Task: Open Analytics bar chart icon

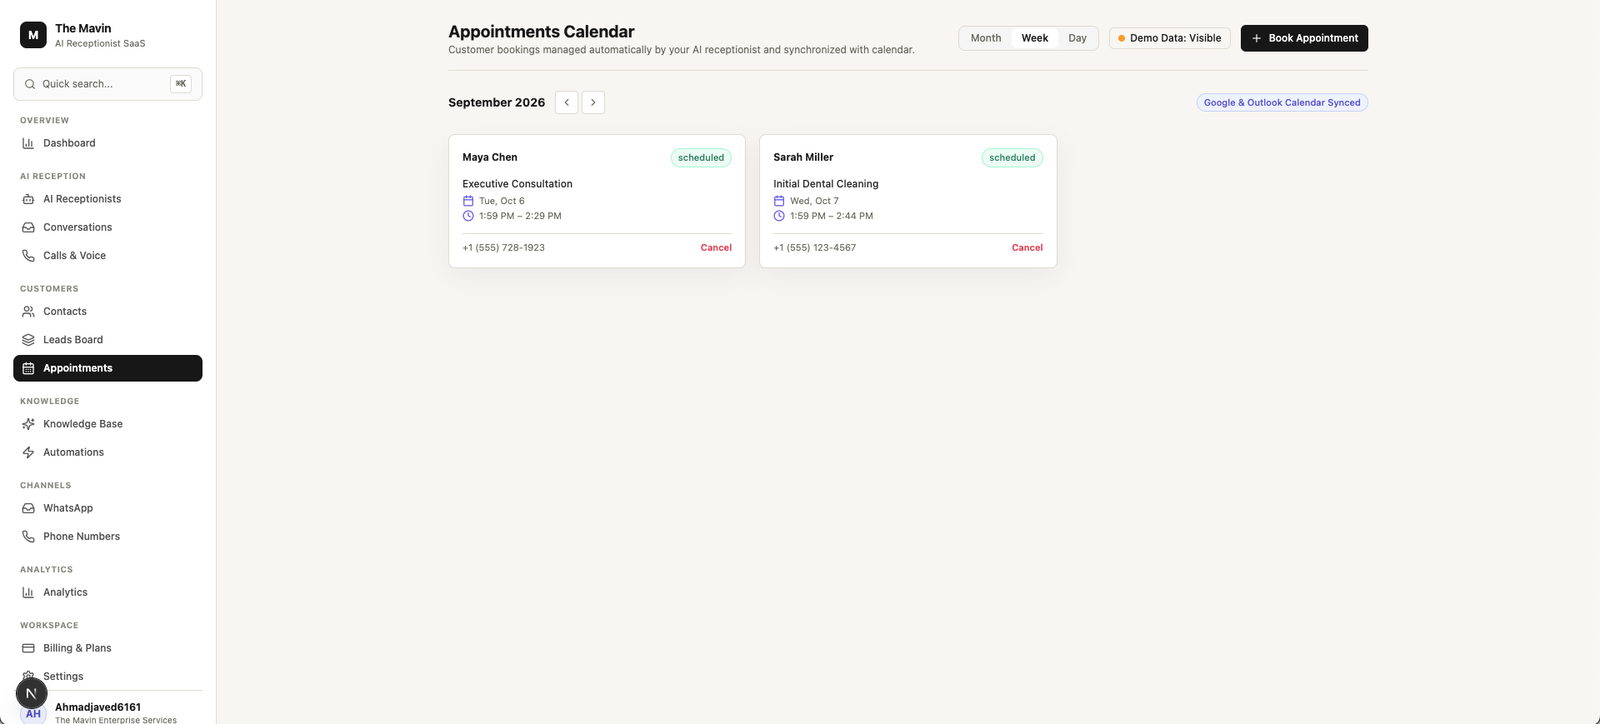Action: click(28, 592)
